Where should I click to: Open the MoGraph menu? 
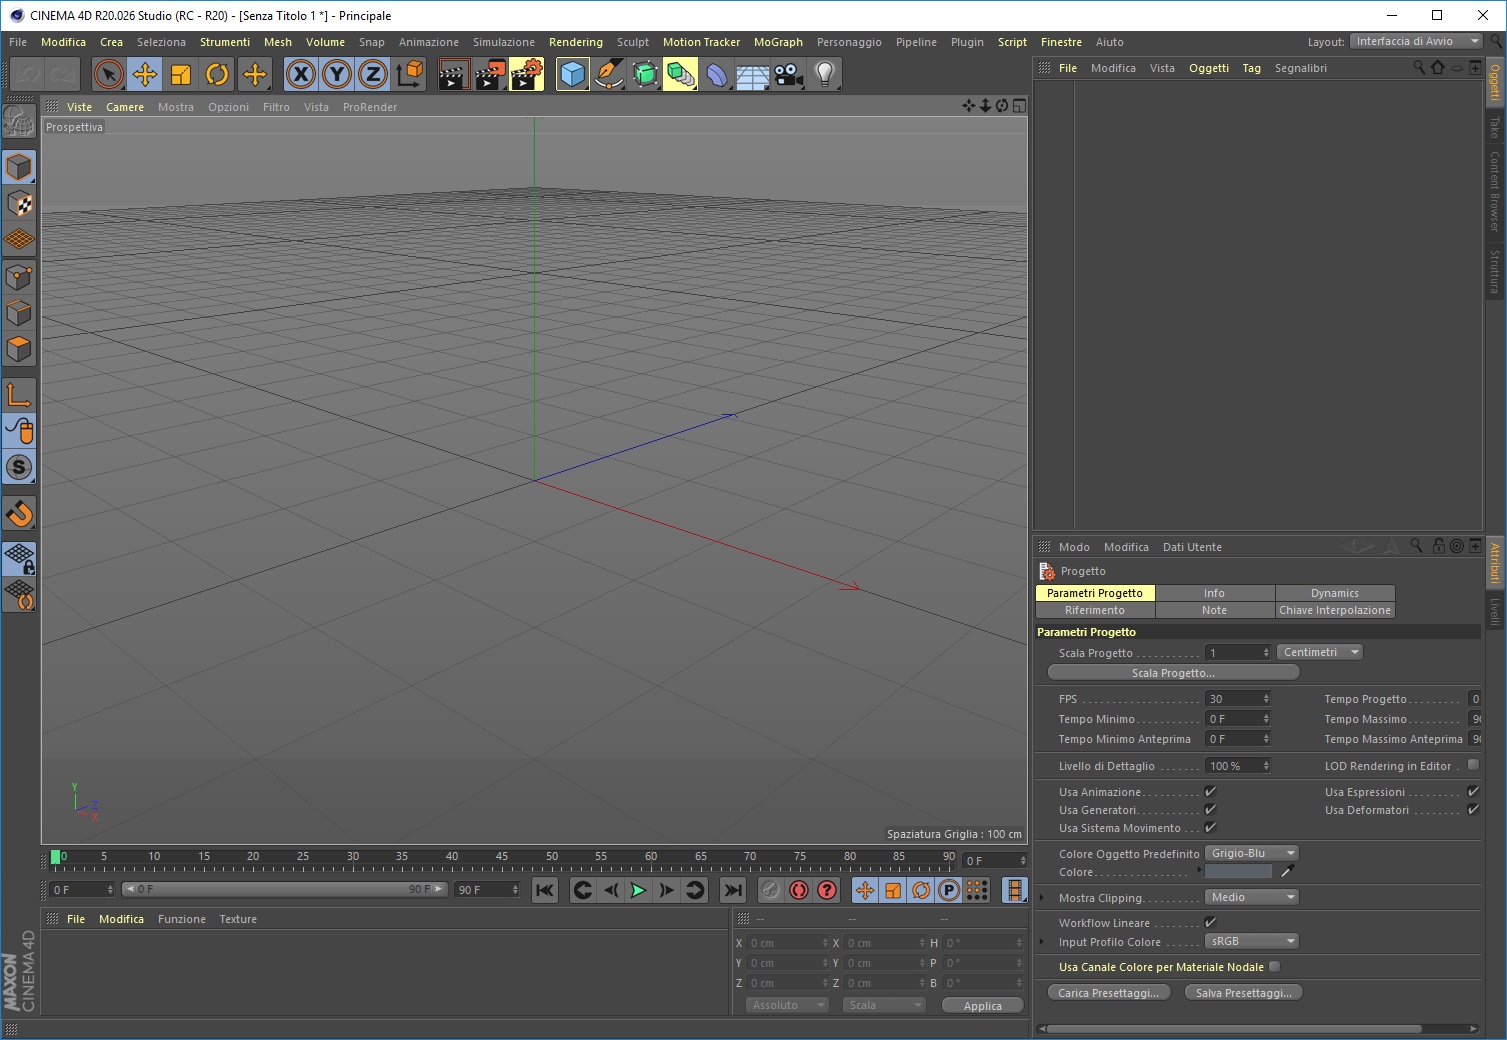(778, 42)
